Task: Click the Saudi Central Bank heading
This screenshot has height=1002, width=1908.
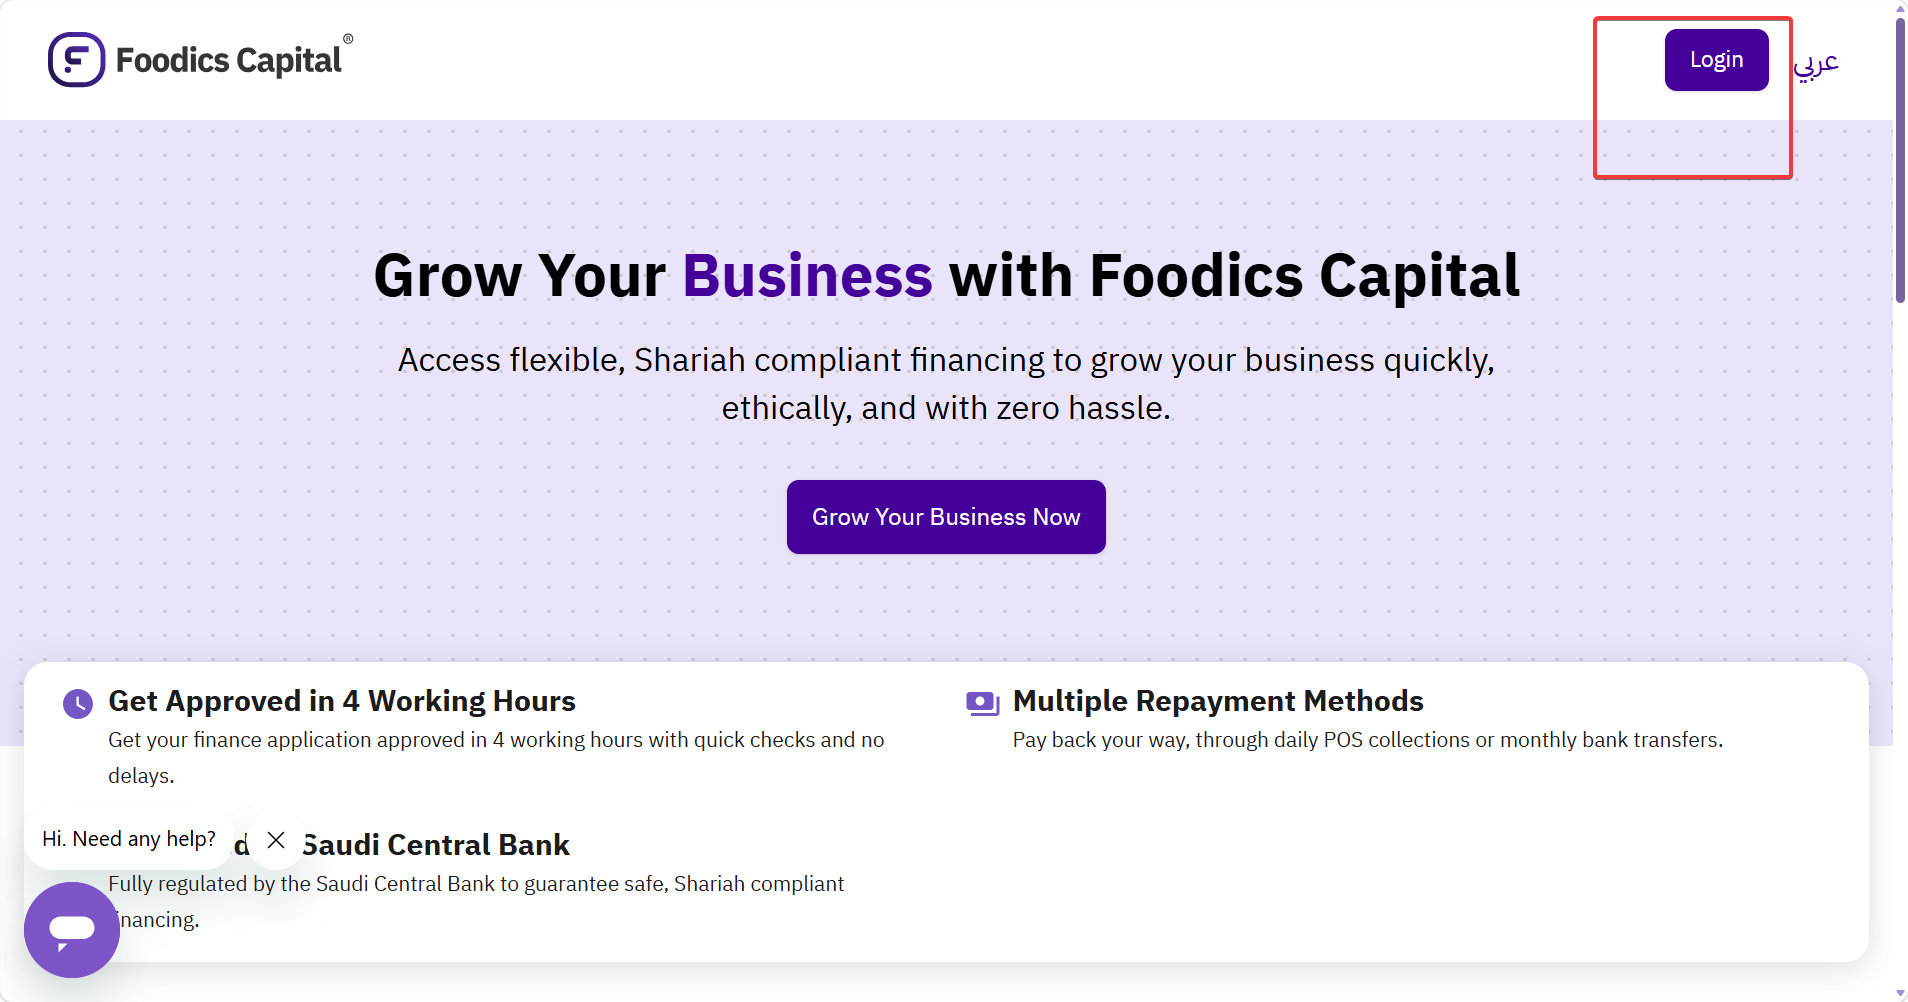Action: point(436,845)
